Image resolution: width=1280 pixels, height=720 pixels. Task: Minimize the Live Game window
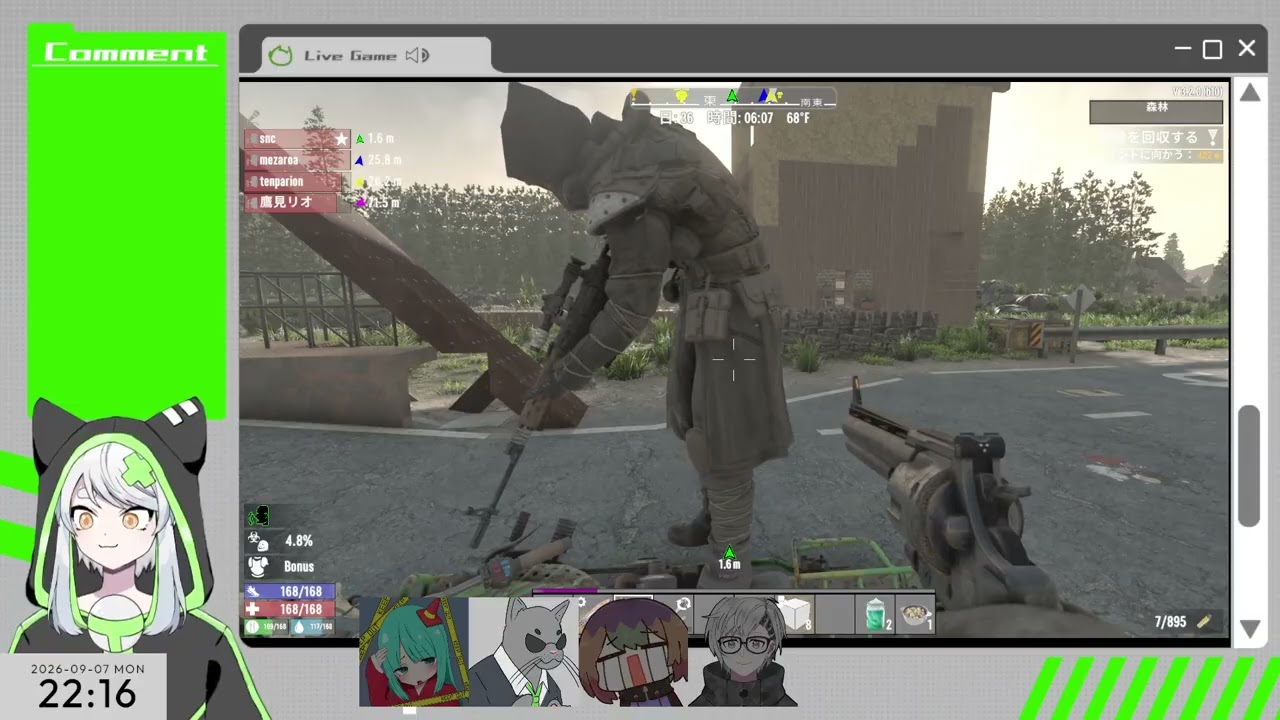pyautogui.click(x=1183, y=49)
